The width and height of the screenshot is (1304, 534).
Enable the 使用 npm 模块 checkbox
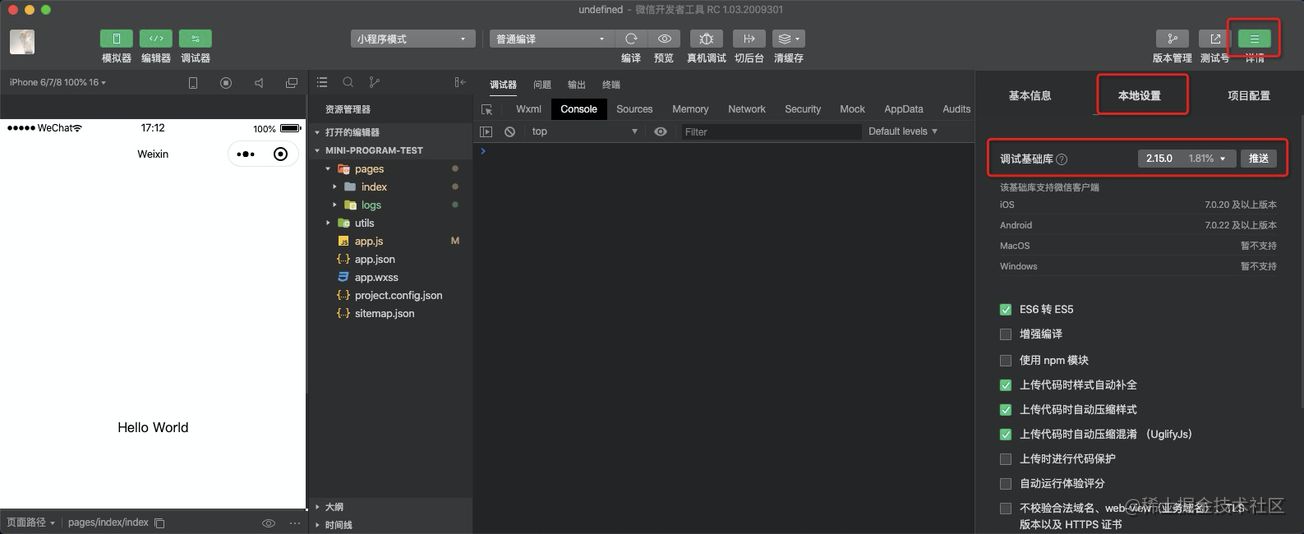[1006, 360]
